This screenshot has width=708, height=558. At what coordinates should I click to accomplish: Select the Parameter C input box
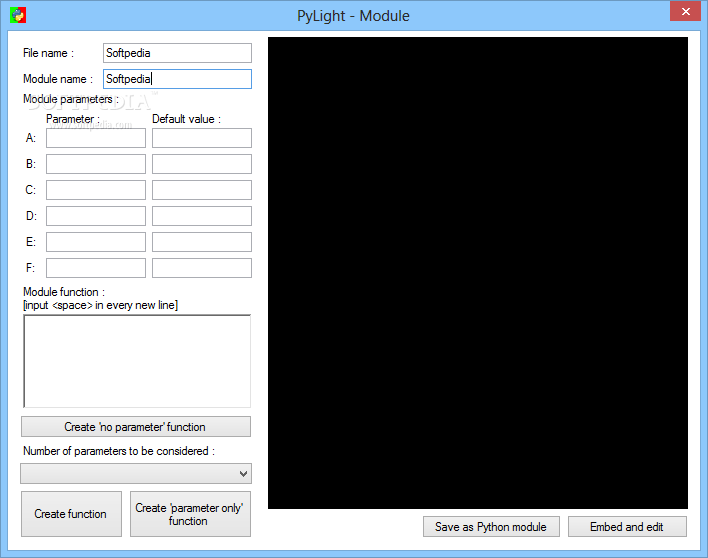pyautogui.click(x=96, y=190)
